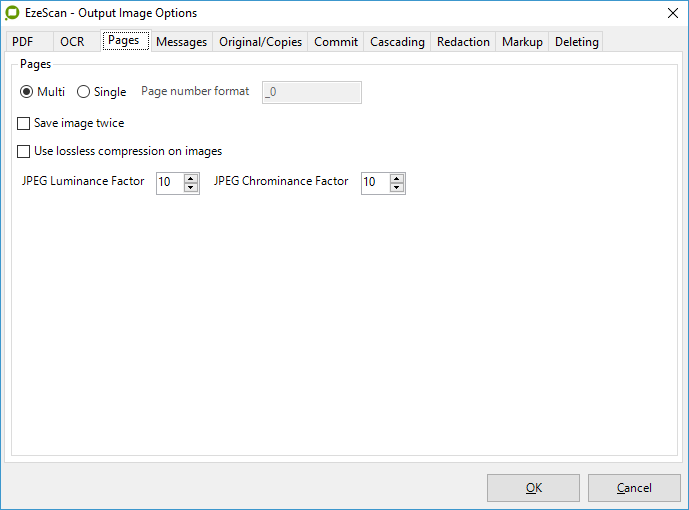Select the Single pages radio button
The width and height of the screenshot is (689, 510).
[83, 92]
